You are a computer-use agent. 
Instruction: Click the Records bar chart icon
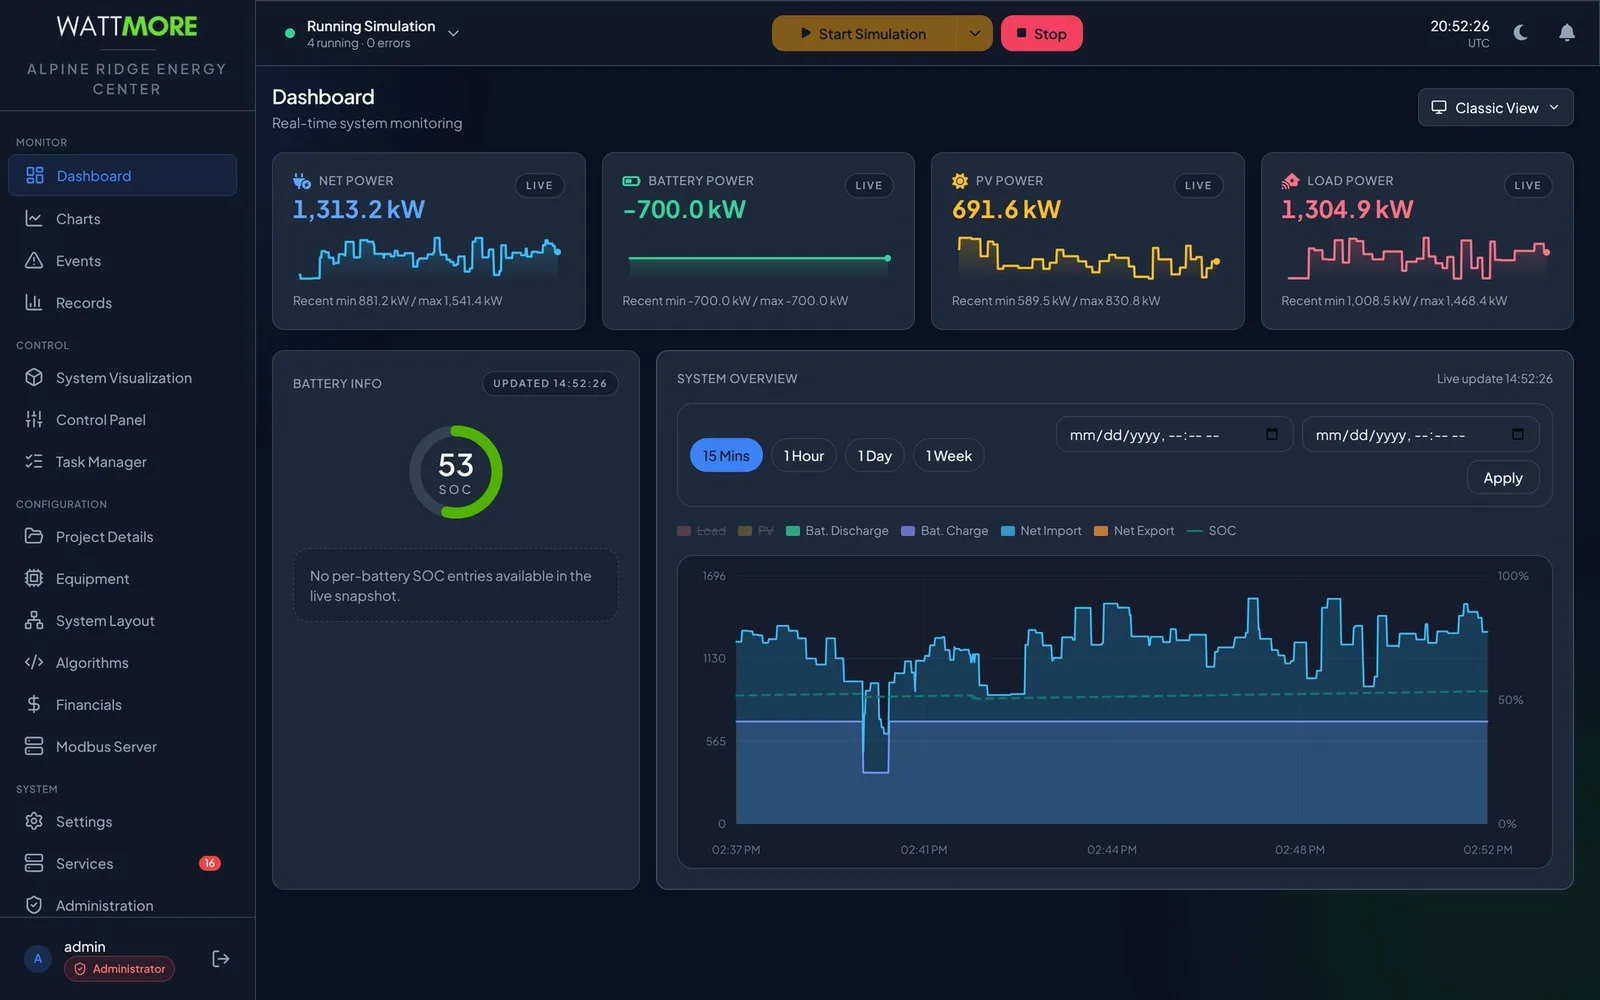[34, 302]
